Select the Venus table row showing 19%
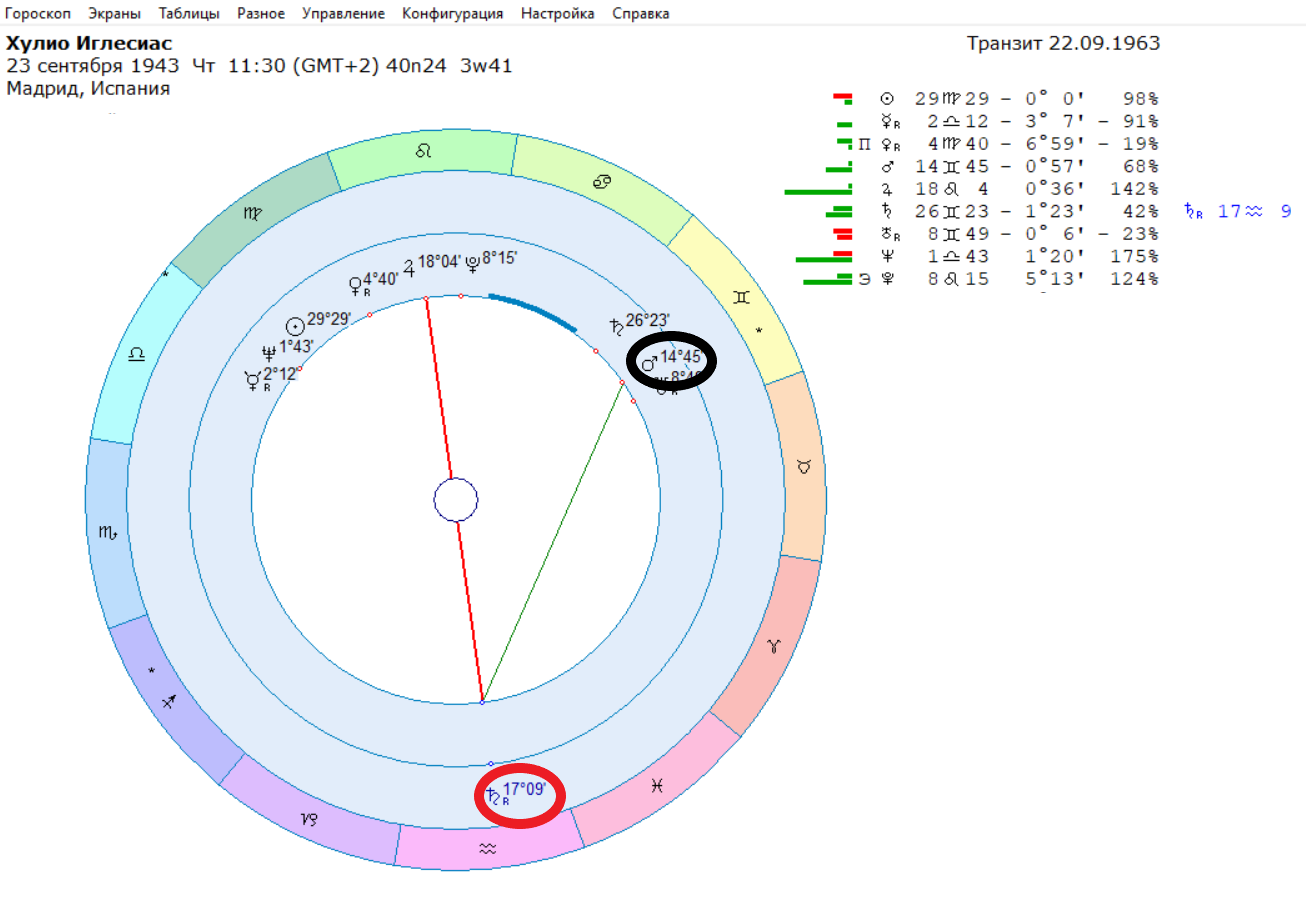The height and width of the screenshot is (898, 1306). [x=996, y=143]
